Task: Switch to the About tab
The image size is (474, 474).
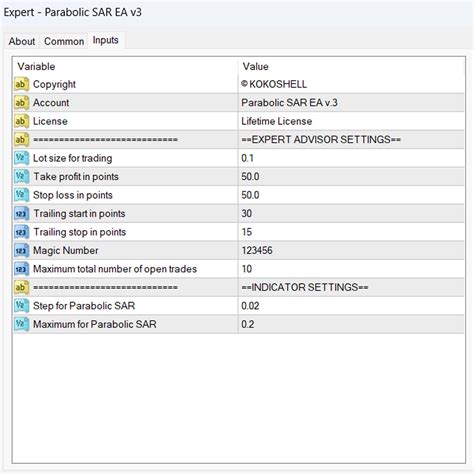Action: 22,41
